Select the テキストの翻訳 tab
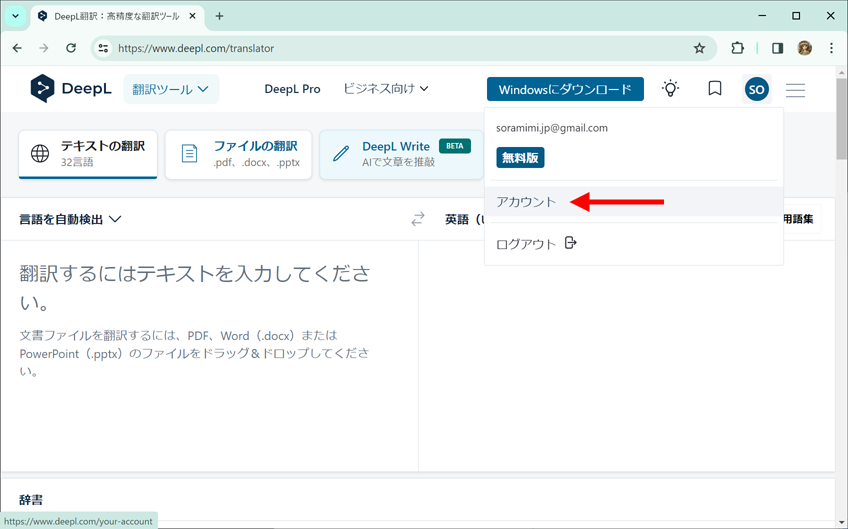Viewport: 848px width, 529px height. (88, 154)
